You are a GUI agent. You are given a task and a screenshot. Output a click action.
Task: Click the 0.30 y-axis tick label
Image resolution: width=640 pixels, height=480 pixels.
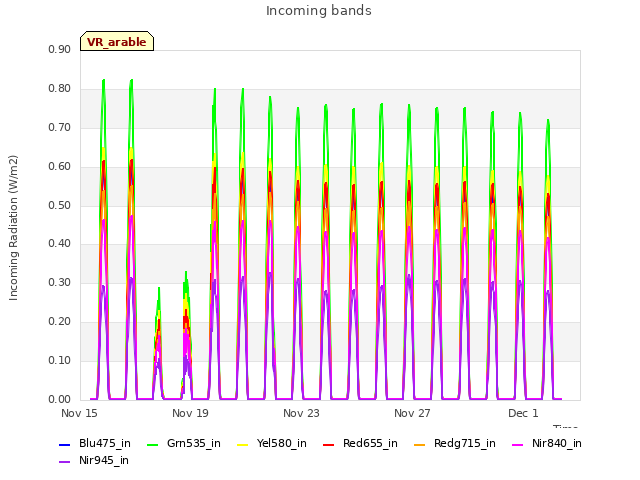59,282
